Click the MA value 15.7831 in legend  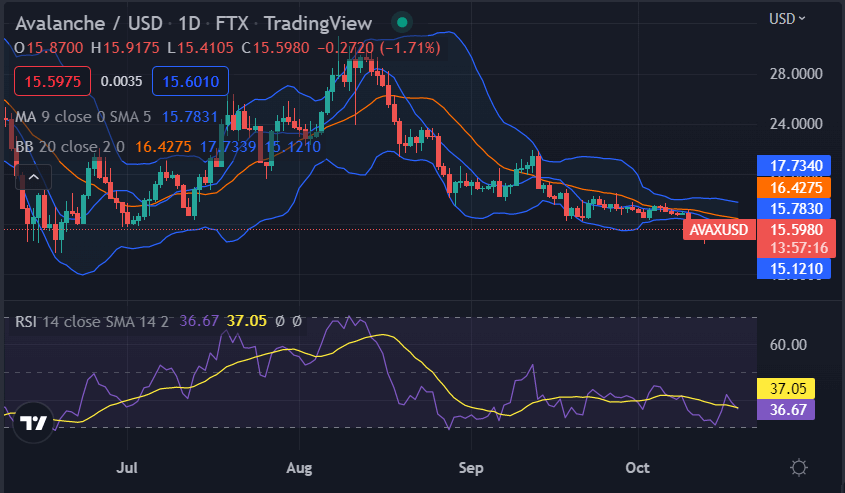pyautogui.click(x=190, y=117)
